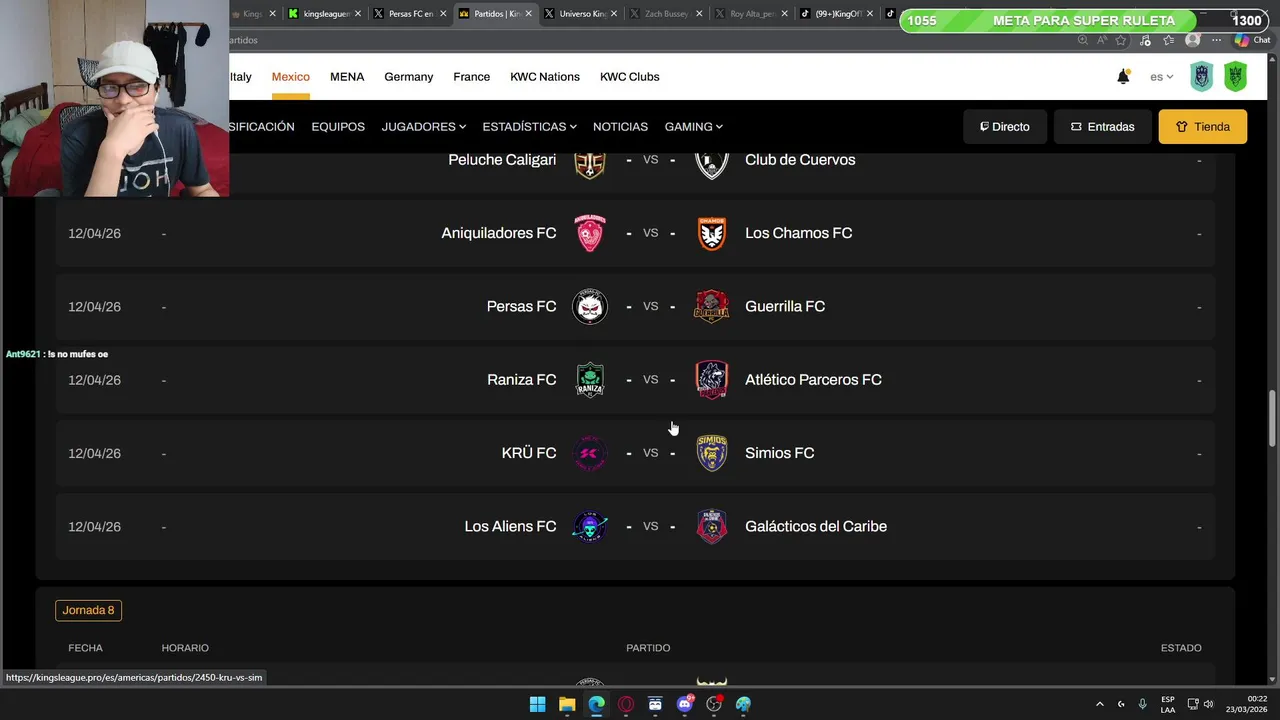Click the browser favorites star icon
1280x720 pixels.
pyautogui.click(x=1121, y=40)
